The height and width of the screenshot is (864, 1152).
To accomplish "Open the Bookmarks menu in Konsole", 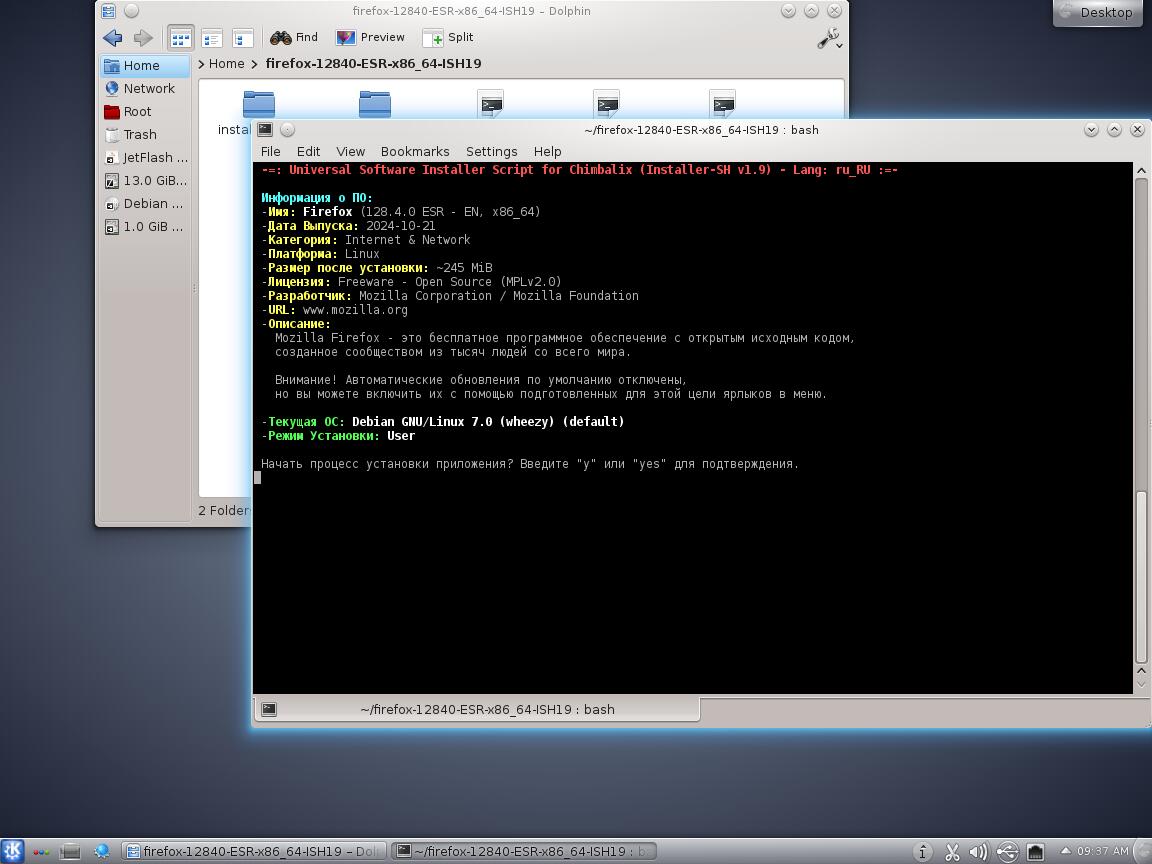I will click(x=414, y=152).
